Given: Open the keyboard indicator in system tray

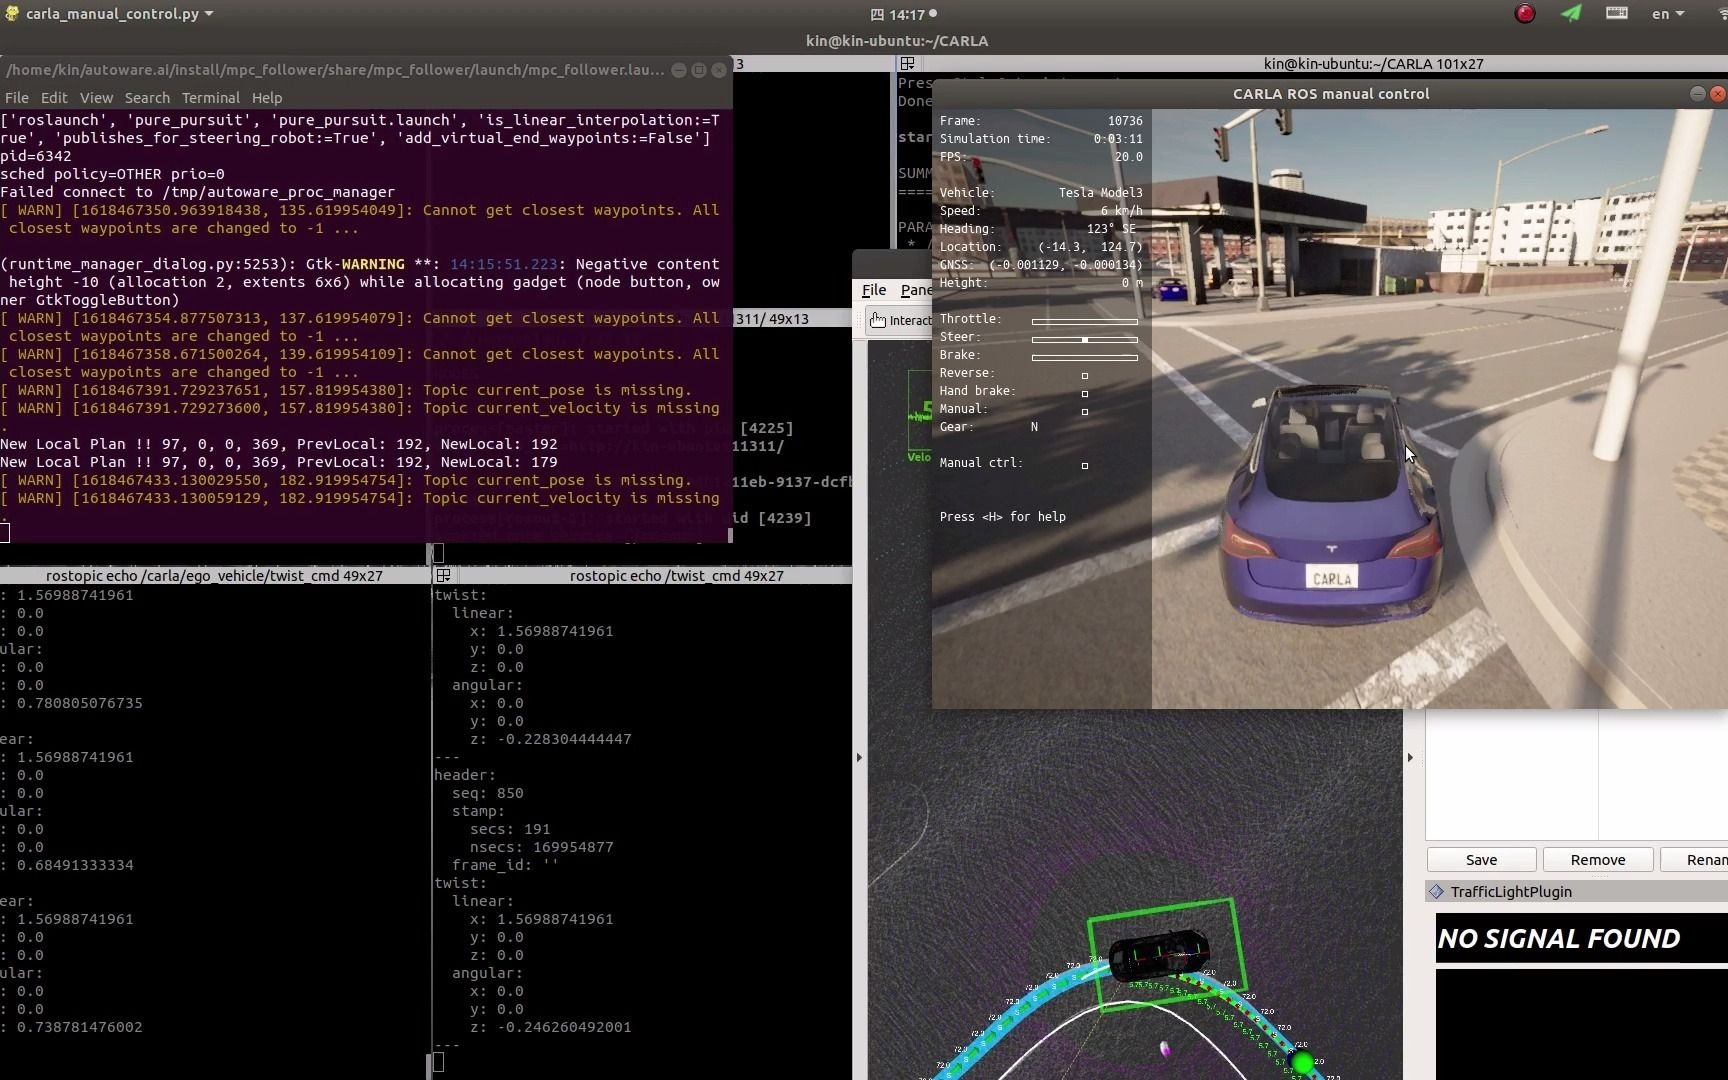Looking at the screenshot, I should click(x=1616, y=14).
